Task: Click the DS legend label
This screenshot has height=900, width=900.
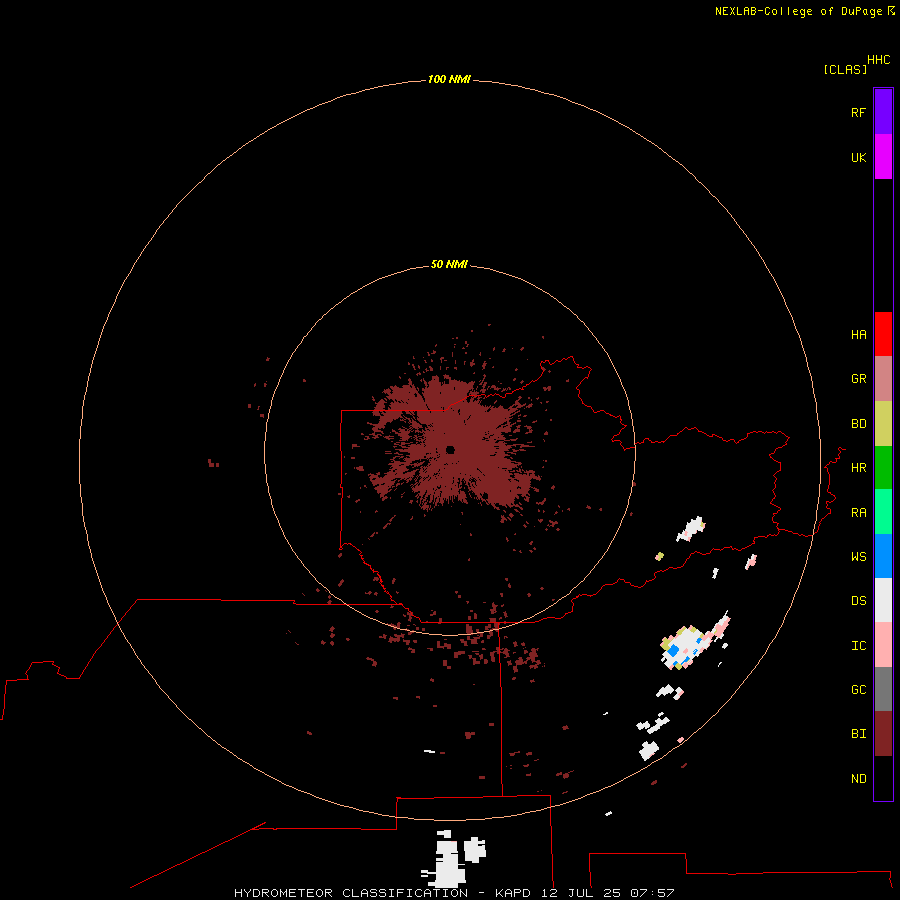Action: pyautogui.click(x=858, y=601)
